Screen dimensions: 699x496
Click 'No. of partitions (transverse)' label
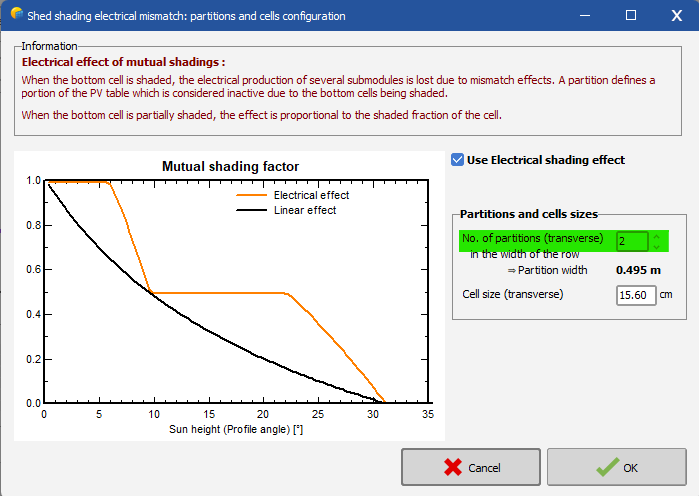tap(533, 238)
